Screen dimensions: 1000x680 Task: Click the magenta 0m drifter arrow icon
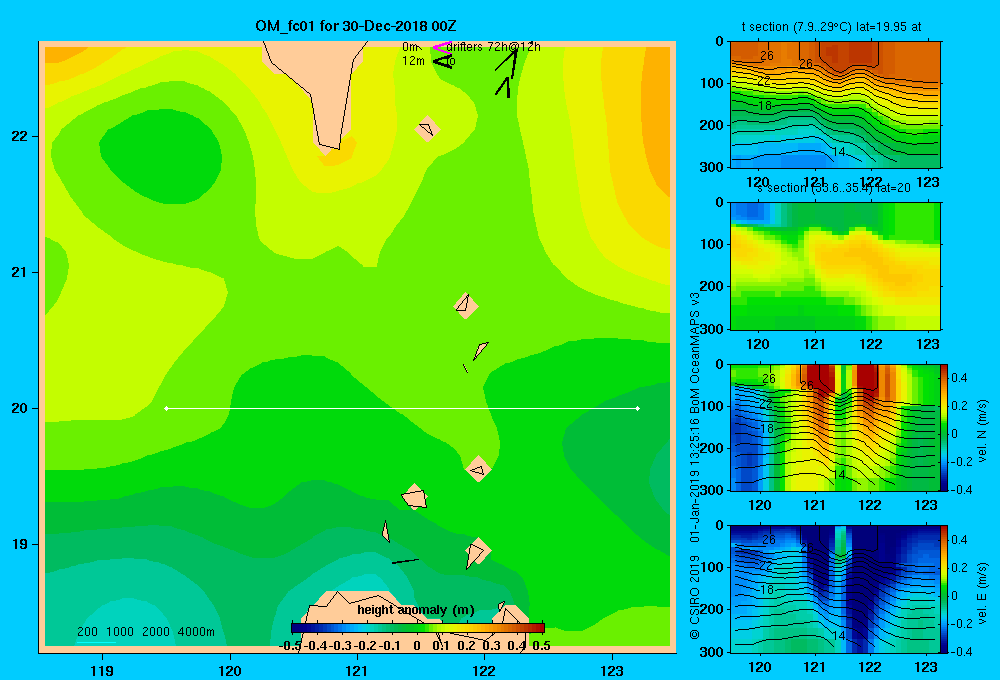tap(441, 47)
